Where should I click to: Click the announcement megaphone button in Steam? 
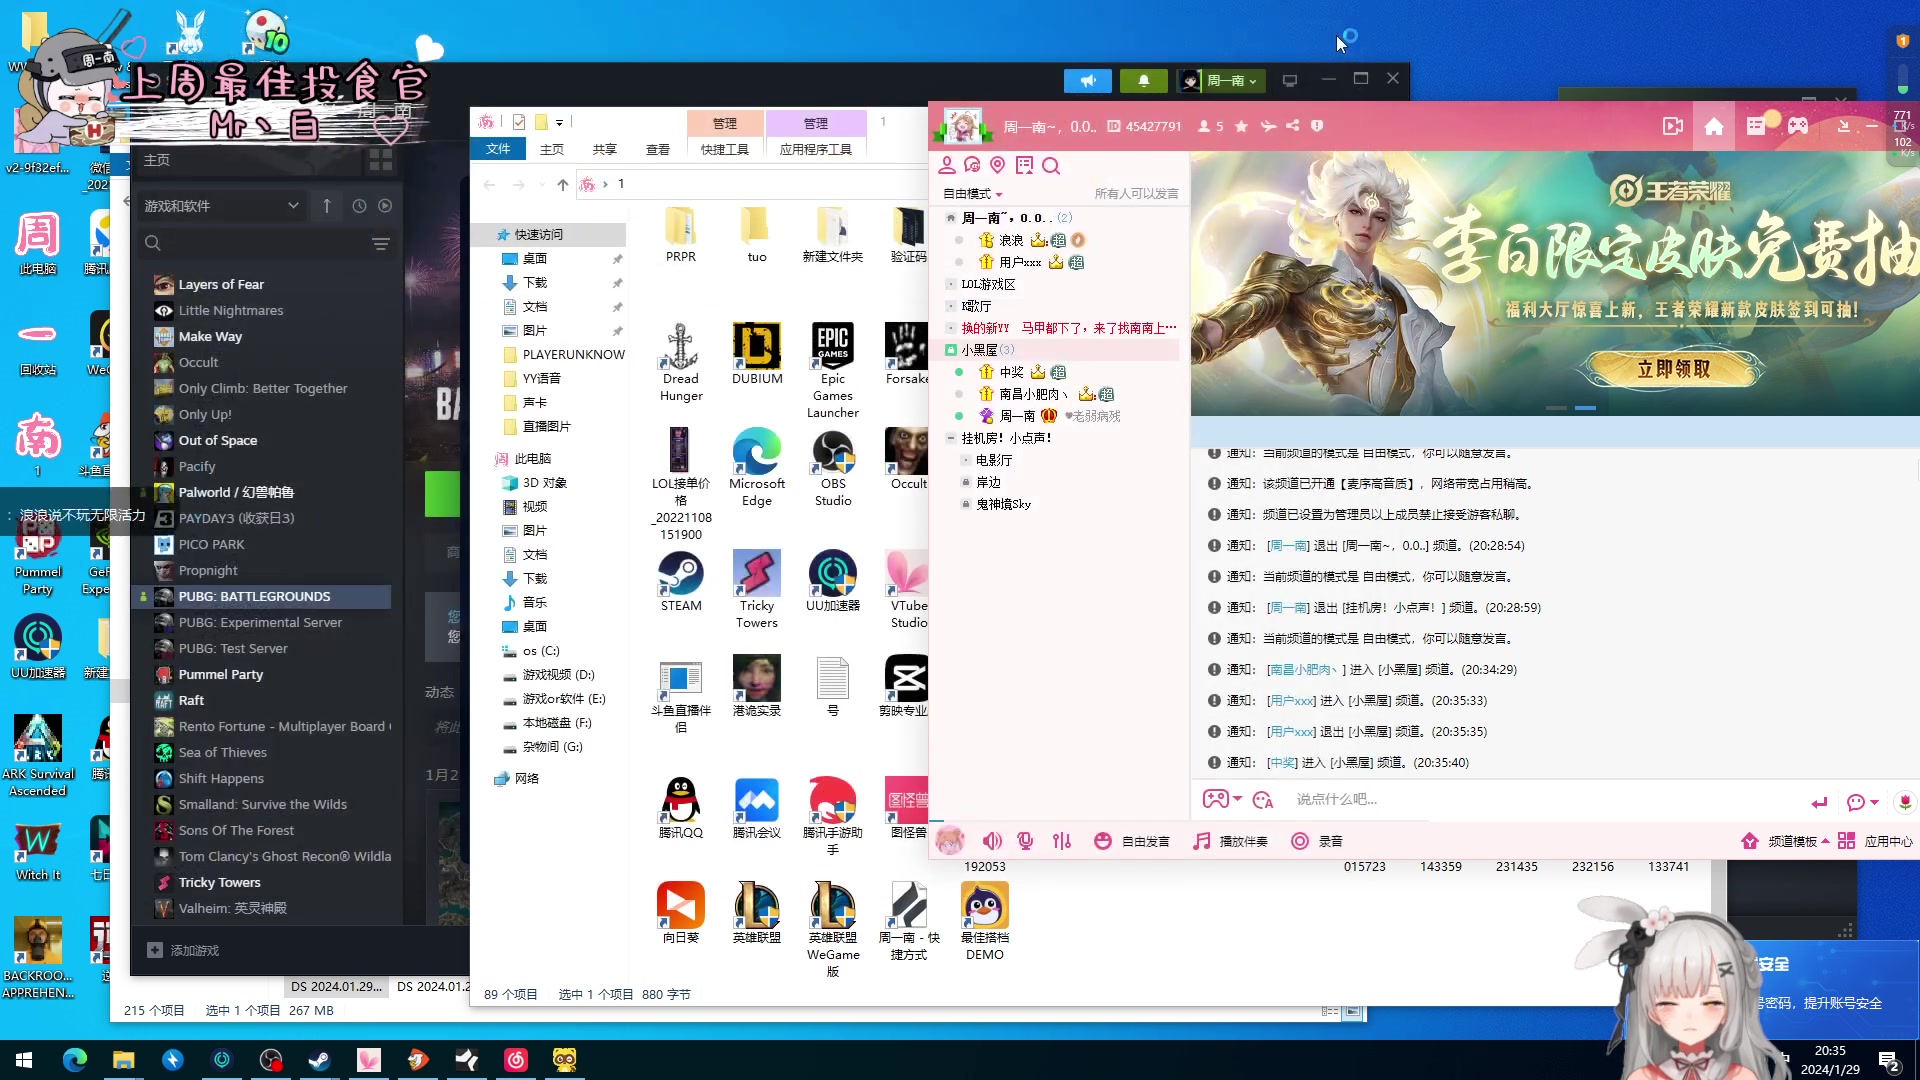coord(1088,80)
